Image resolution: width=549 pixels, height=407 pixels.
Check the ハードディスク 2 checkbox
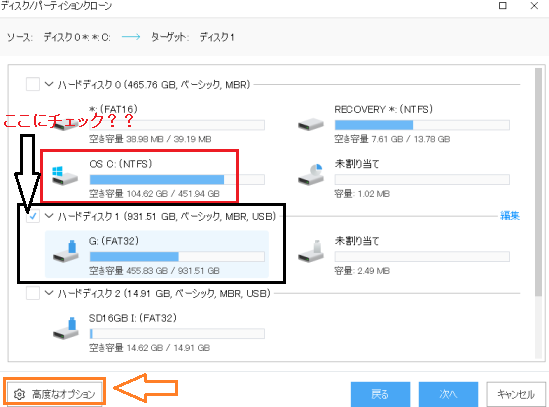pyautogui.click(x=33, y=293)
